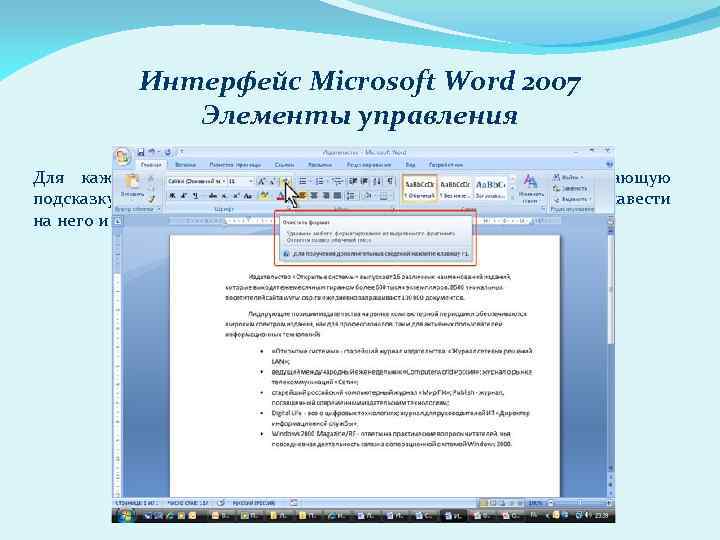The width and height of the screenshot is (720, 540).
Task: Click the spell check icon in status bar
Action: pyautogui.click(x=221, y=503)
